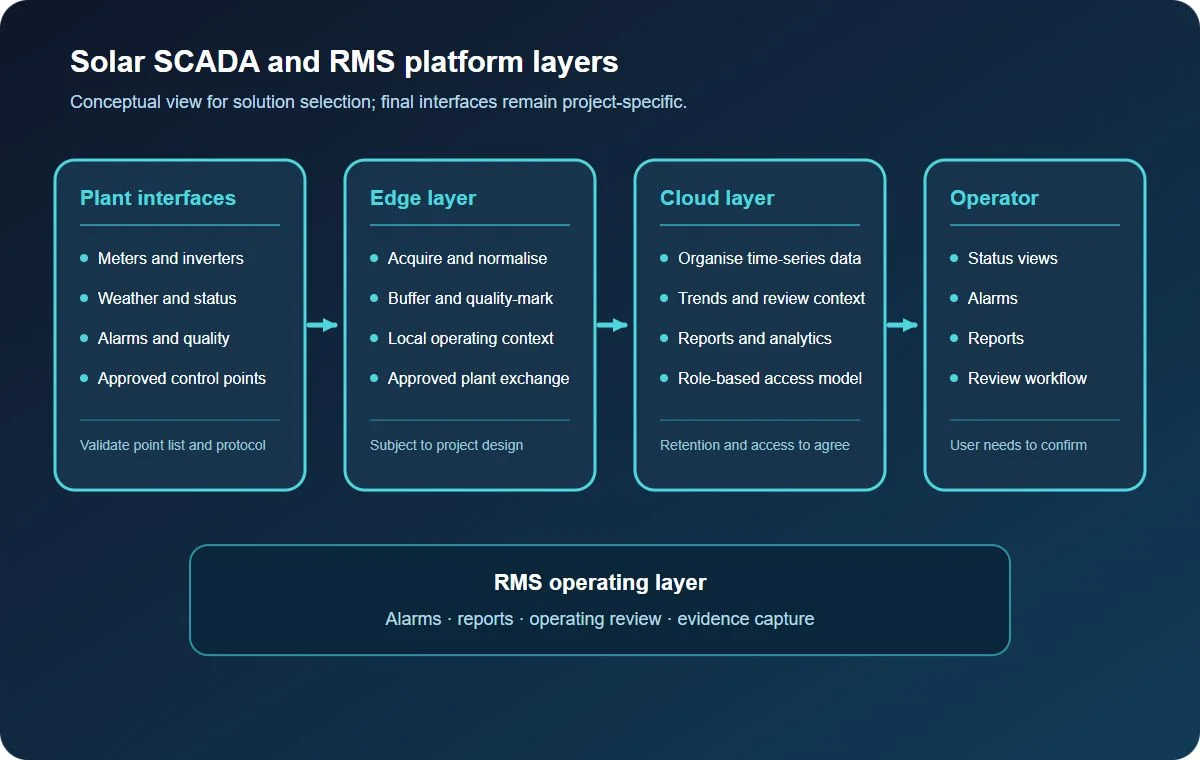Image resolution: width=1200 pixels, height=760 pixels.
Task: Click 'Alarms' in Operator card
Action: pos(993,298)
